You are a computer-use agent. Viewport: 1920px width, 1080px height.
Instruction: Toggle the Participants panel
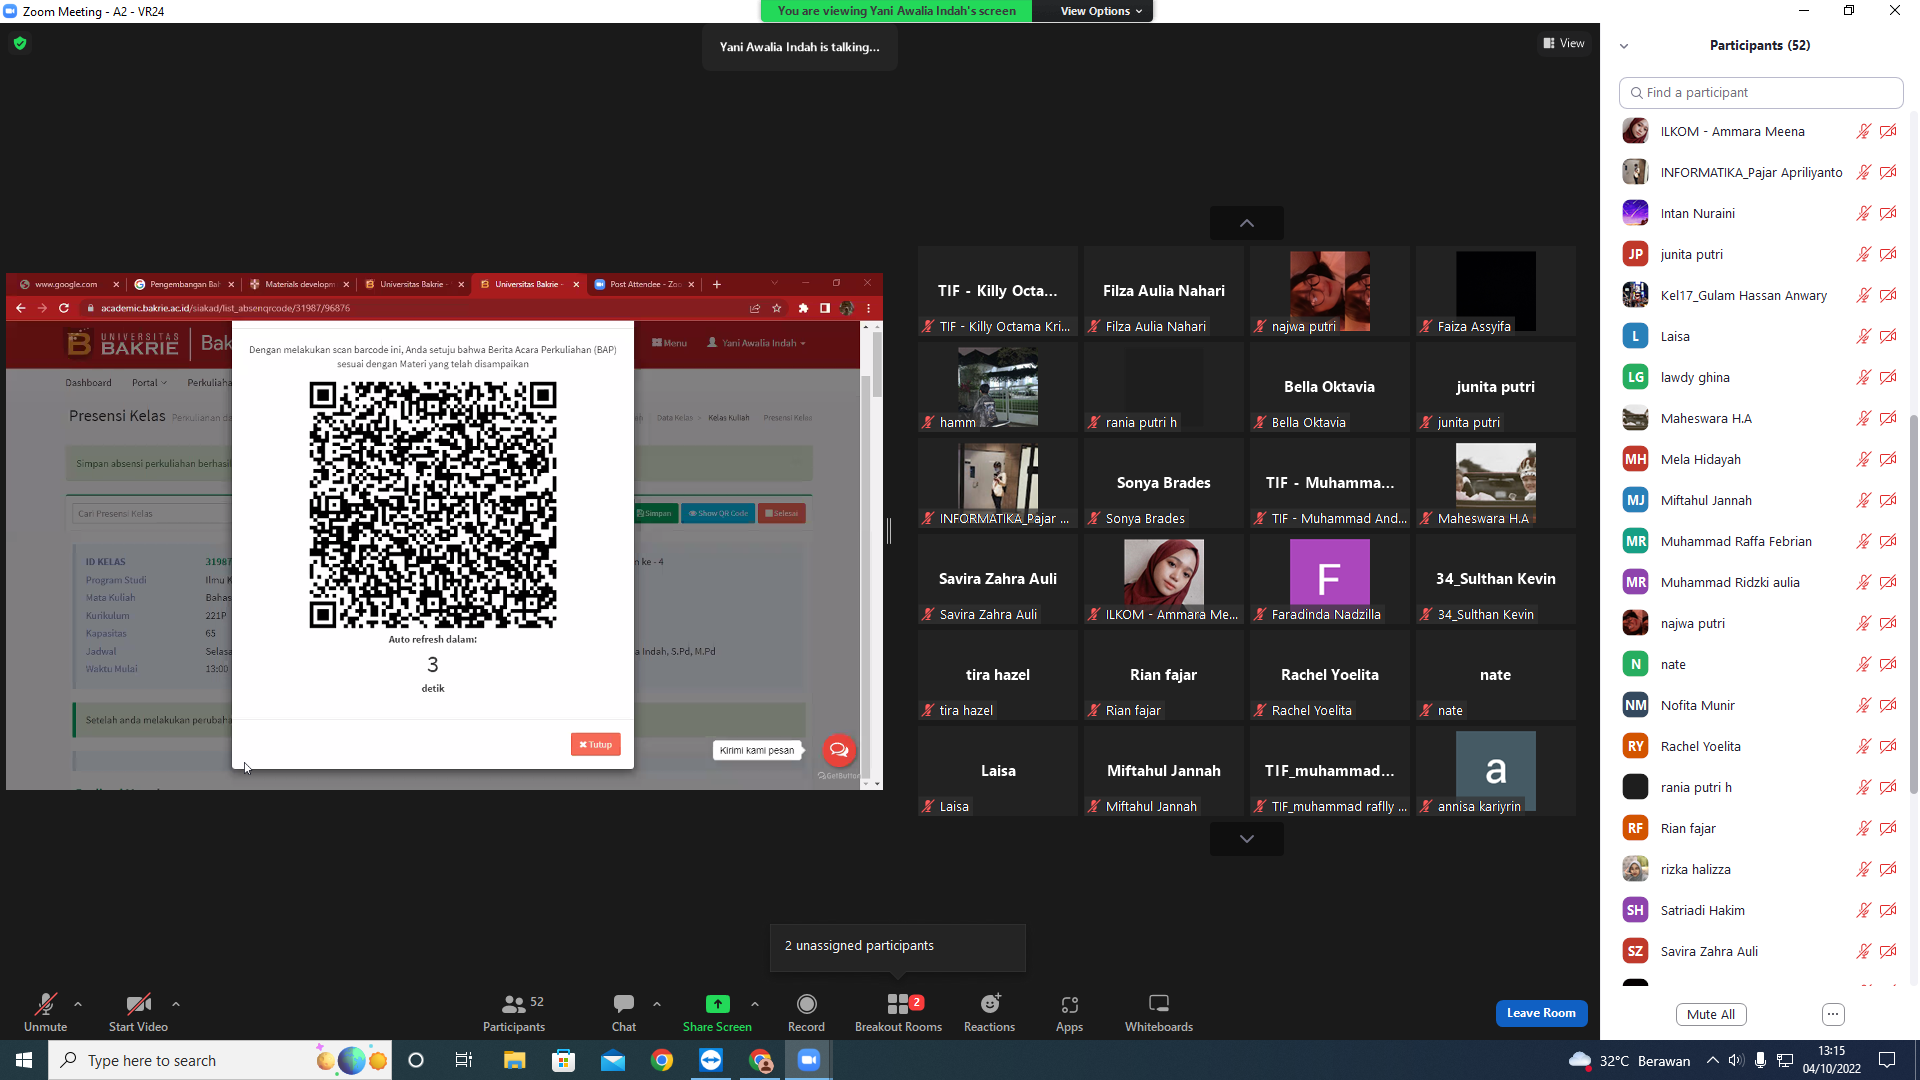(514, 1012)
